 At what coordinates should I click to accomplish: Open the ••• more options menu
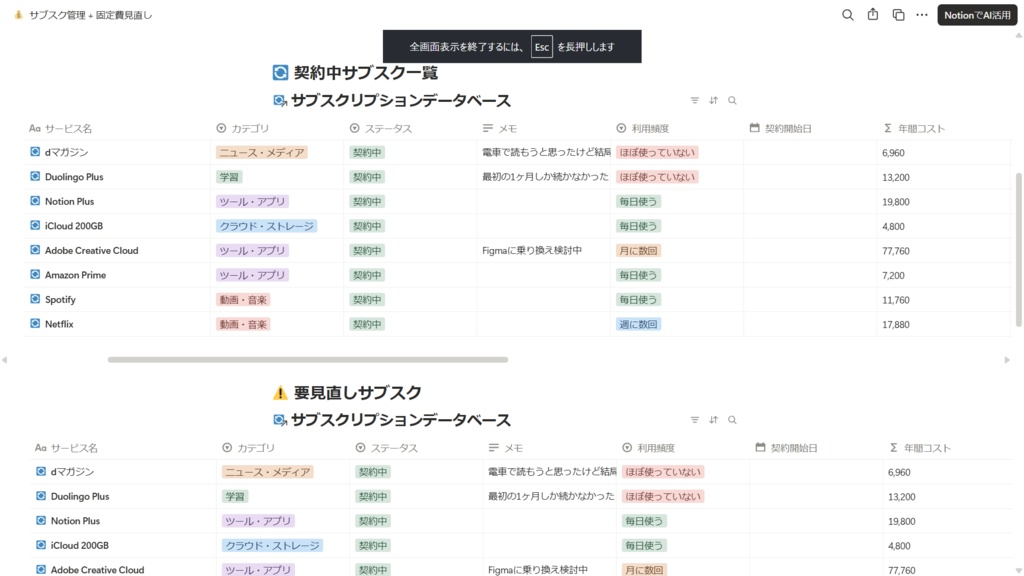tap(921, 15)
